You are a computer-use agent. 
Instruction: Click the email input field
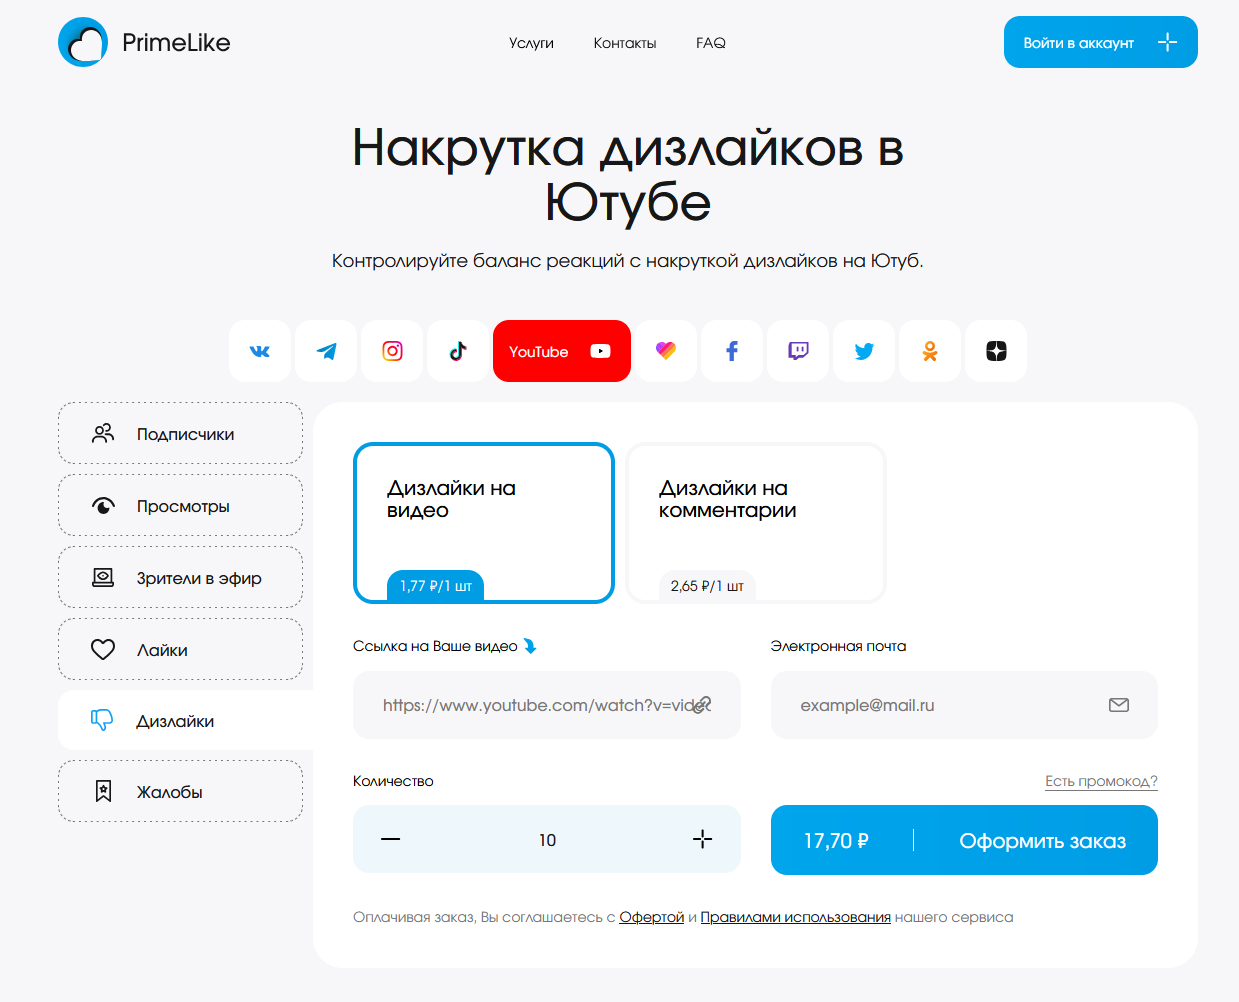(x=964, y=705)
